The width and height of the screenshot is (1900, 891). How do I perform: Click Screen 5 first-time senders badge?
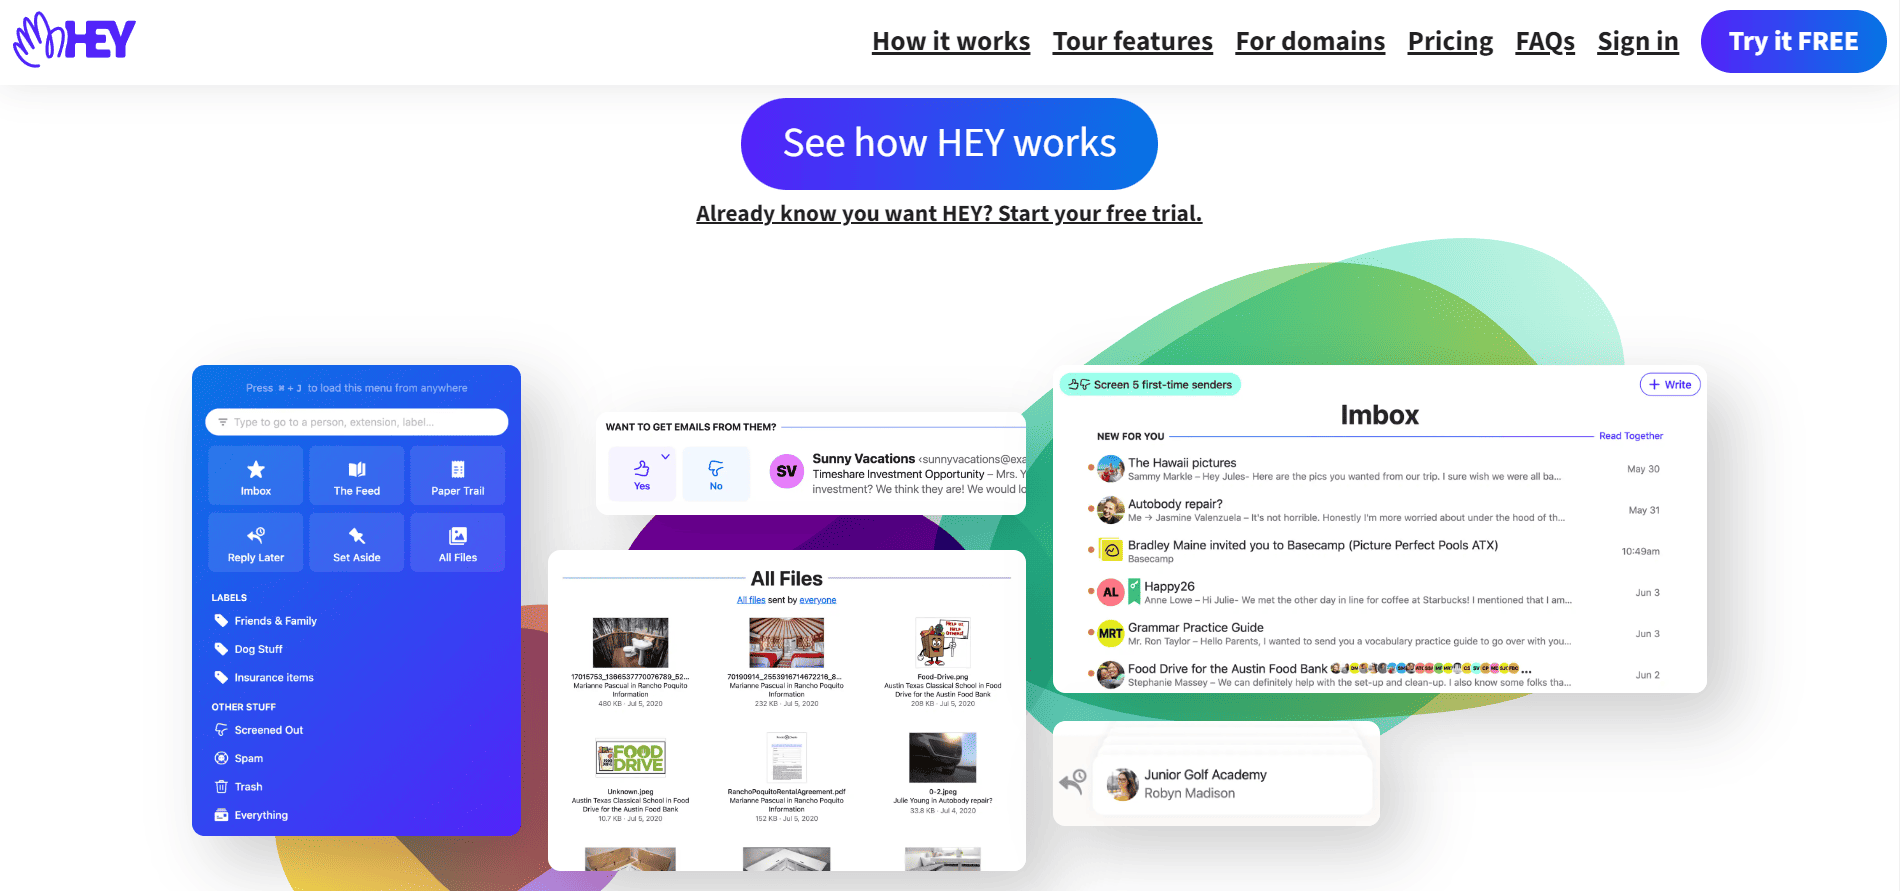(x=1150, y=384)
